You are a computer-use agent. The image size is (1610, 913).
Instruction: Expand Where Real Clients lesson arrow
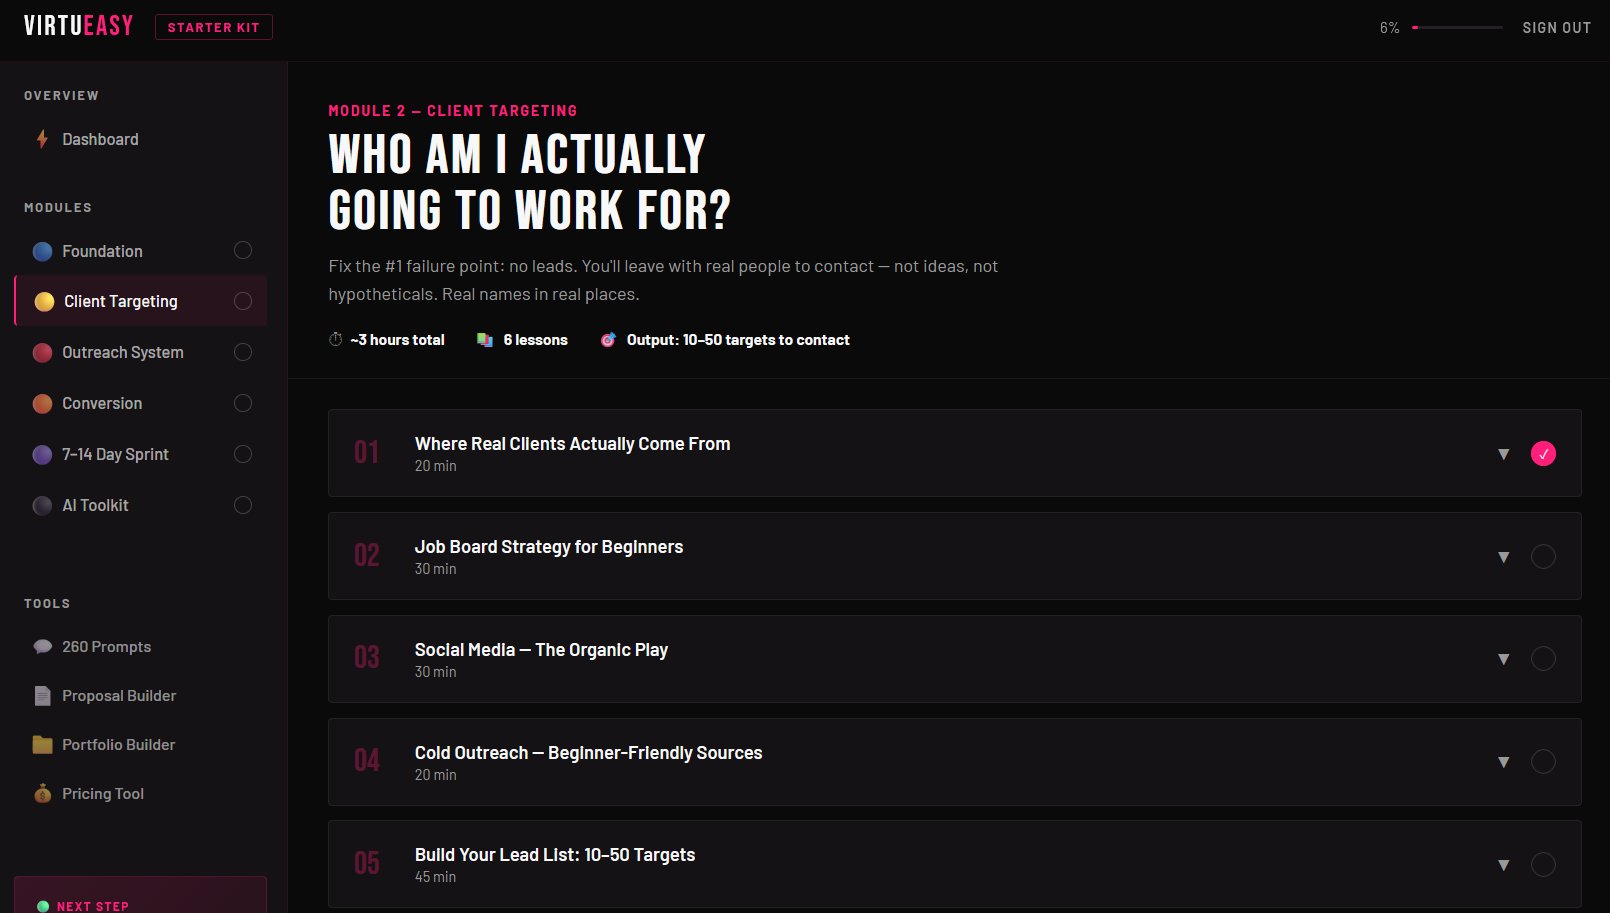[1503, 454]
